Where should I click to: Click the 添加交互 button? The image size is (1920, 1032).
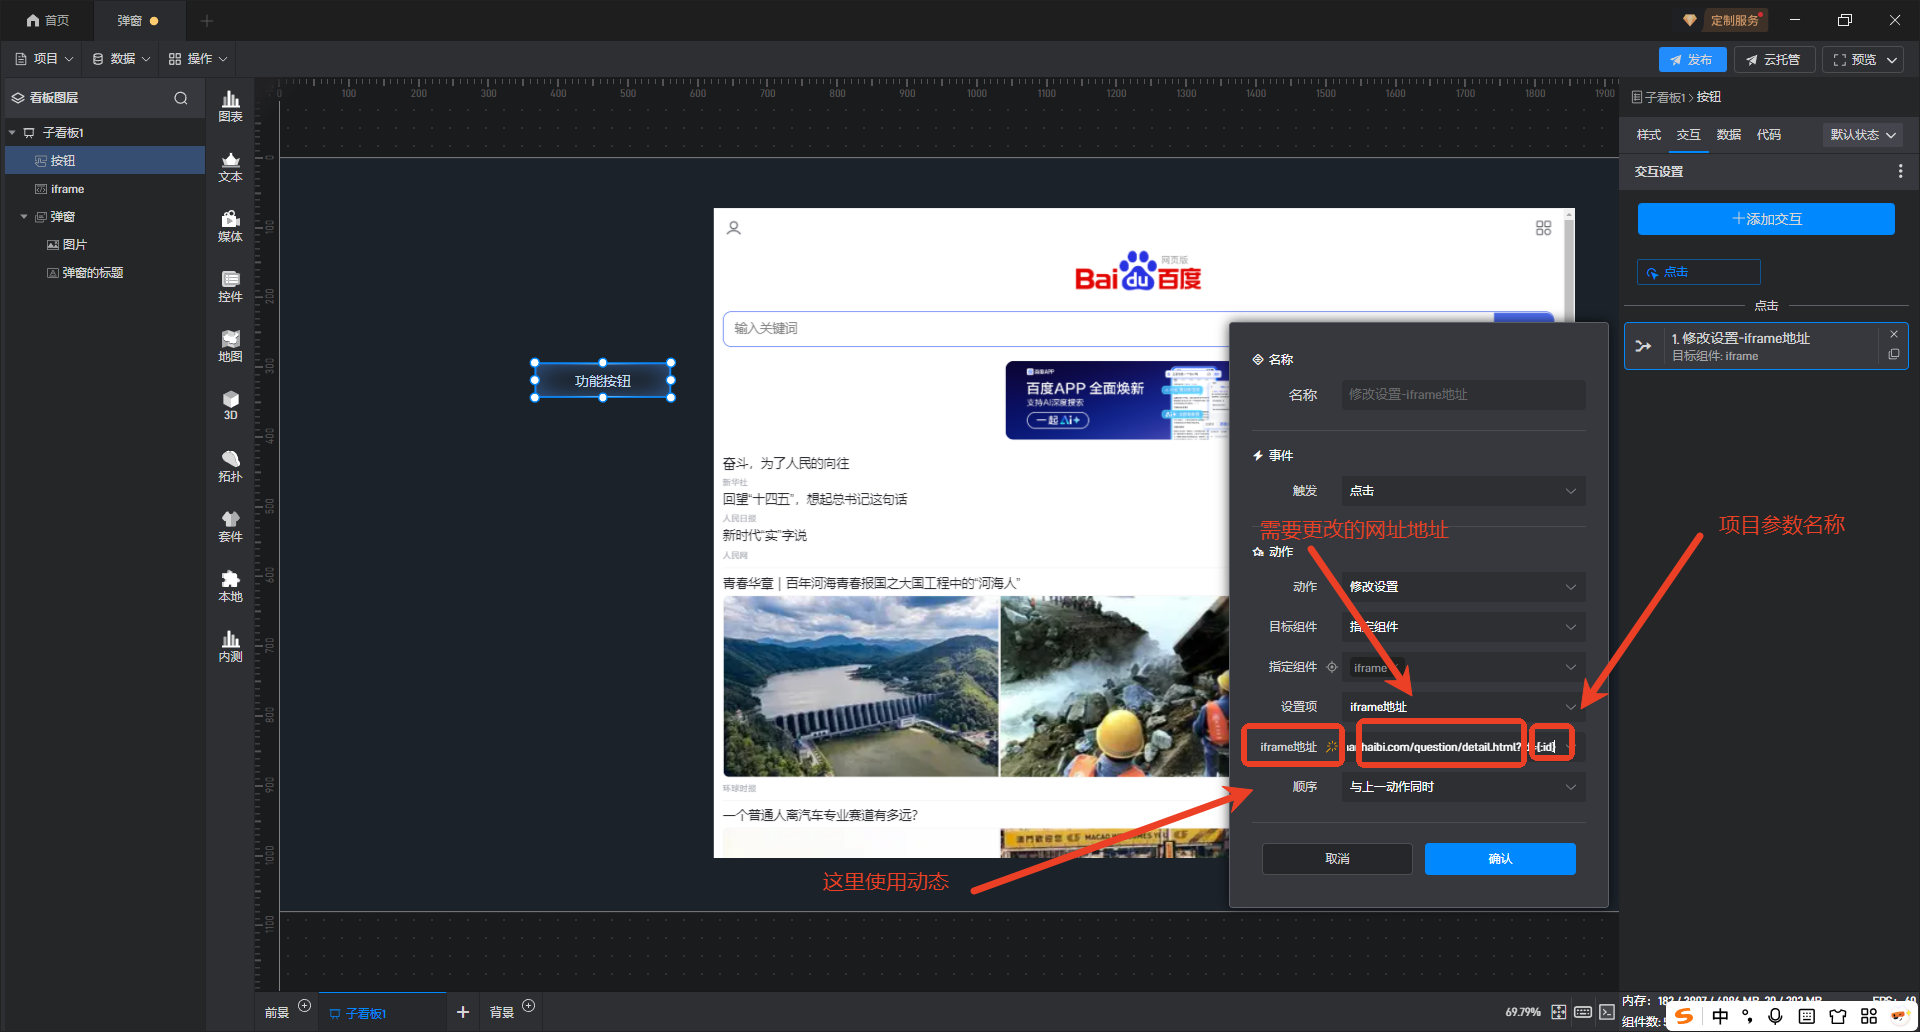(1765, 219)
